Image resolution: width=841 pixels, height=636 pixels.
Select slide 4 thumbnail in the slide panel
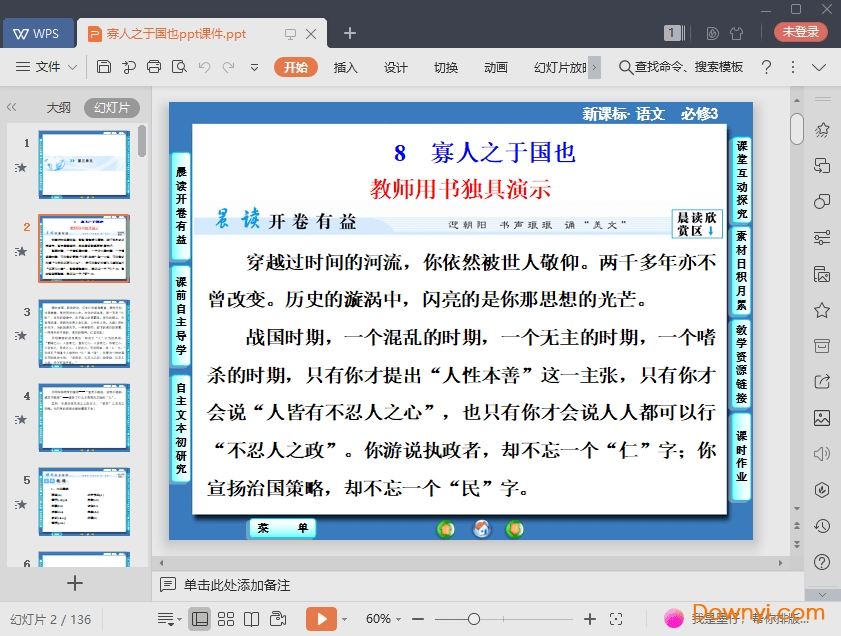pyautogui.click(x=84, y=418)
